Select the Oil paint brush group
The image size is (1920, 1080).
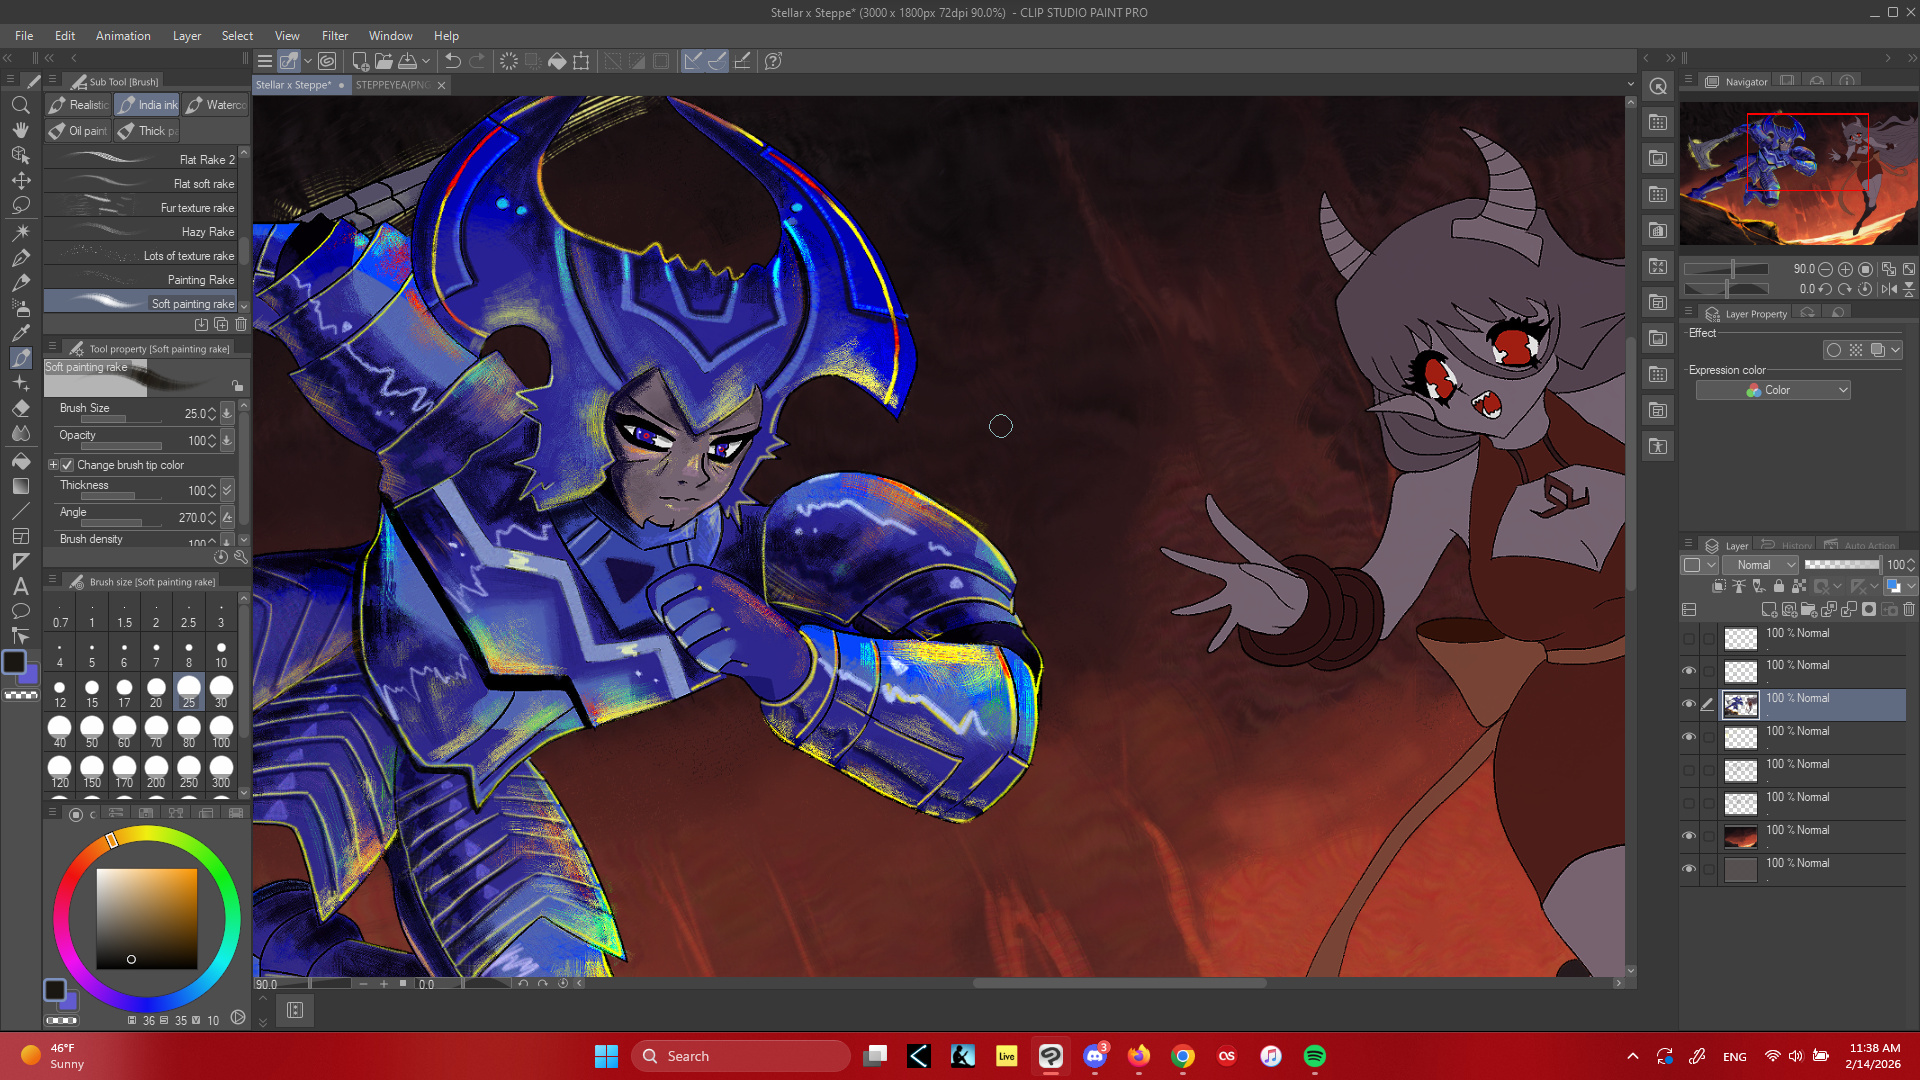tap(78, 131)
